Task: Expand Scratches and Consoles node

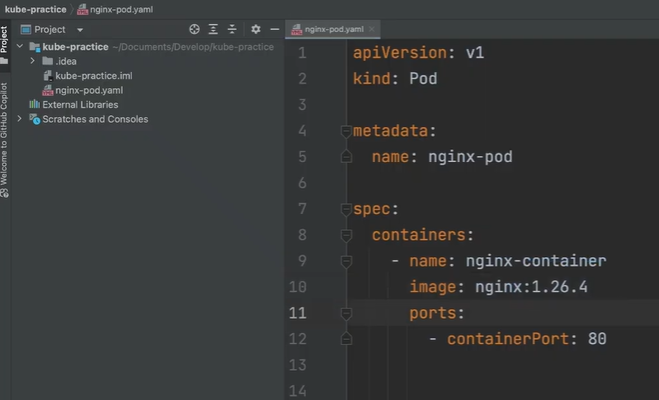Action: pos(19,119)
